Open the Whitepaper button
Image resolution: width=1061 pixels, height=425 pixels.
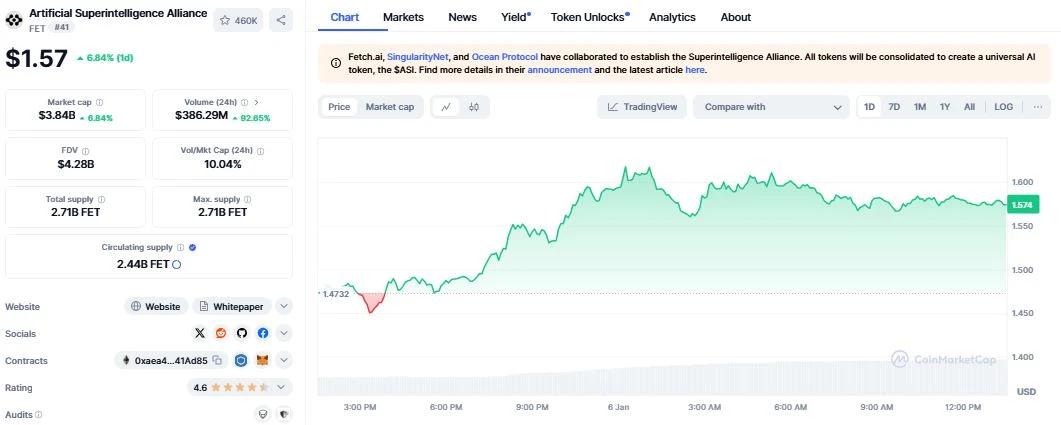click(231, 307)
